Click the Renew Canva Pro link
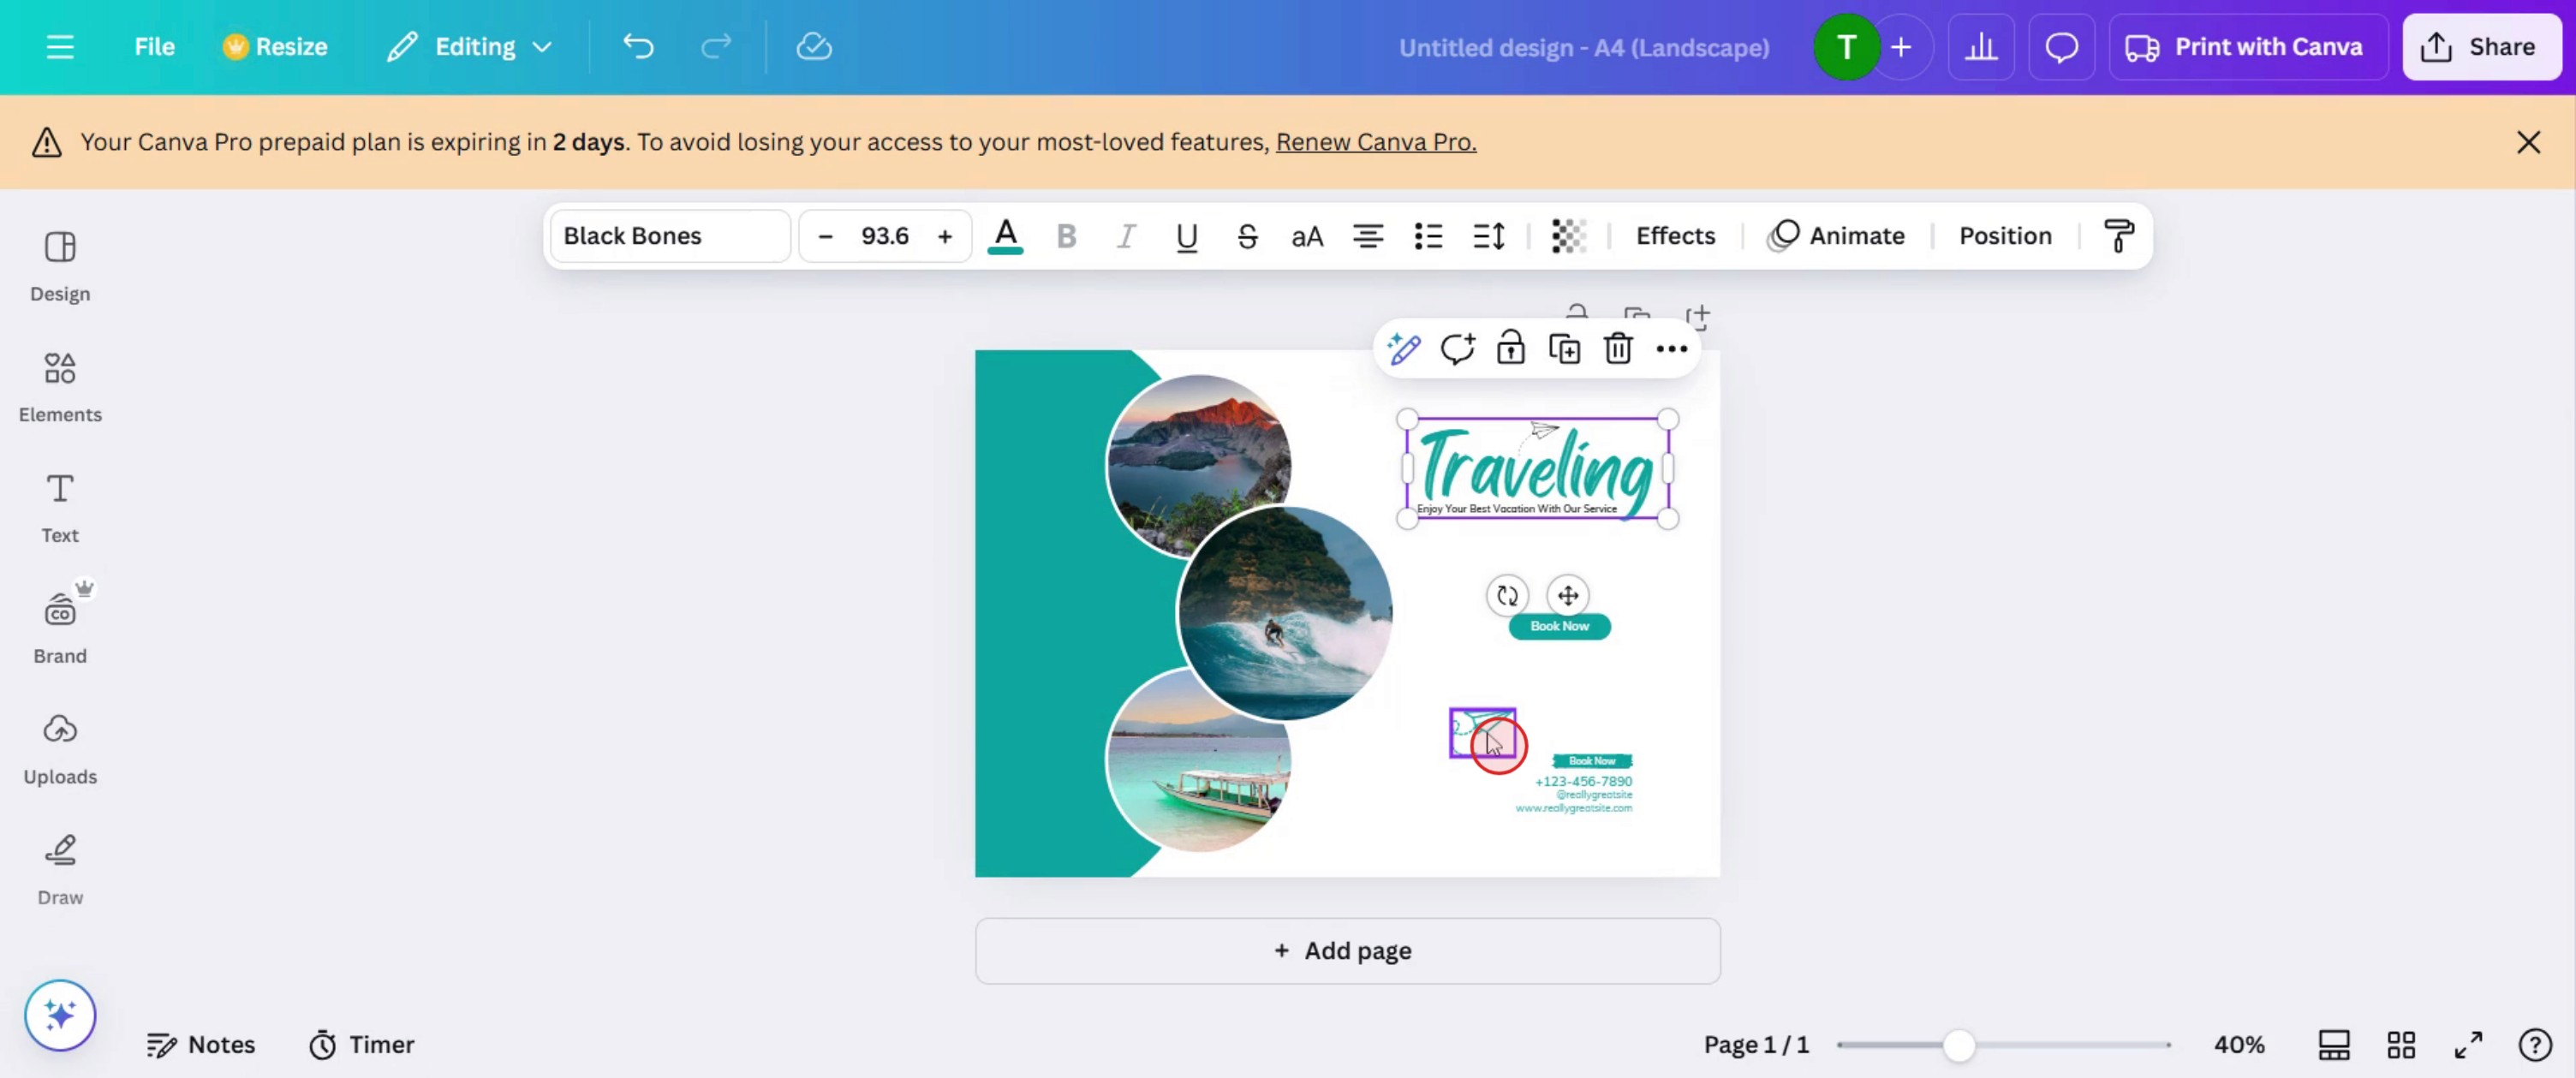This screenshot has height=1078, width=2576. (1375, 142)
